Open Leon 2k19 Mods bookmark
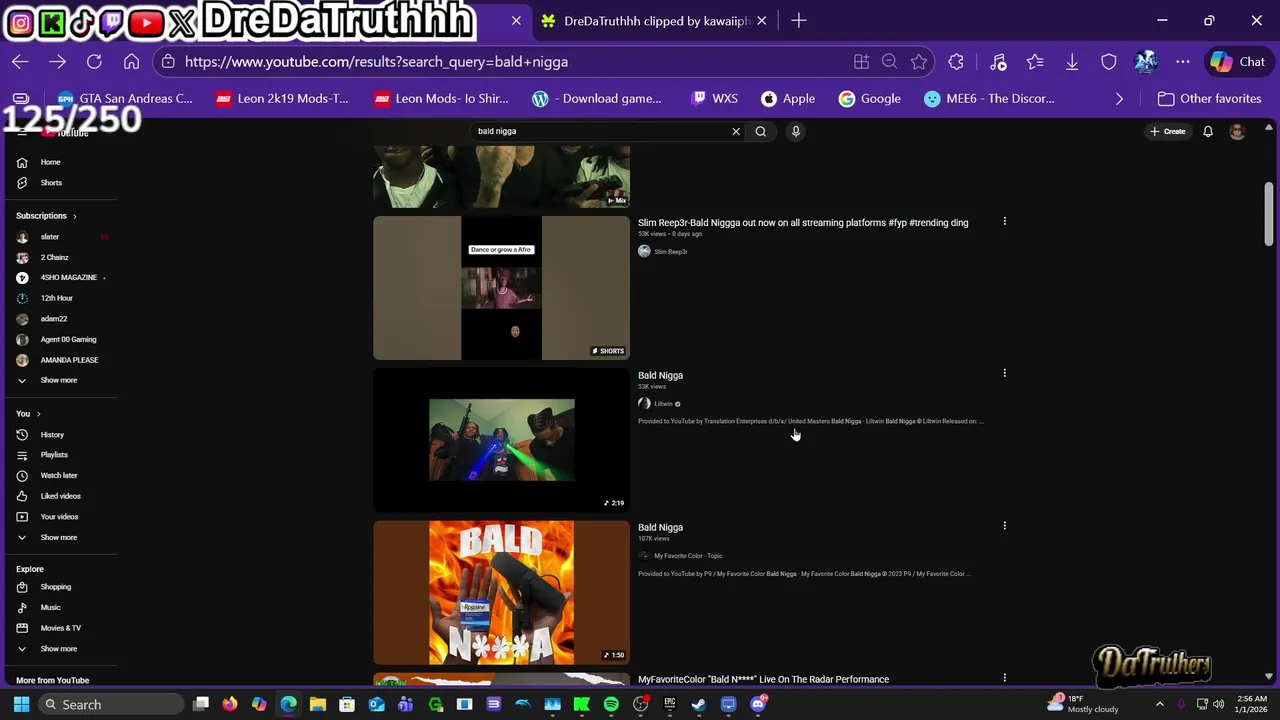This screenshot has height=720, width=1280. 283,99
